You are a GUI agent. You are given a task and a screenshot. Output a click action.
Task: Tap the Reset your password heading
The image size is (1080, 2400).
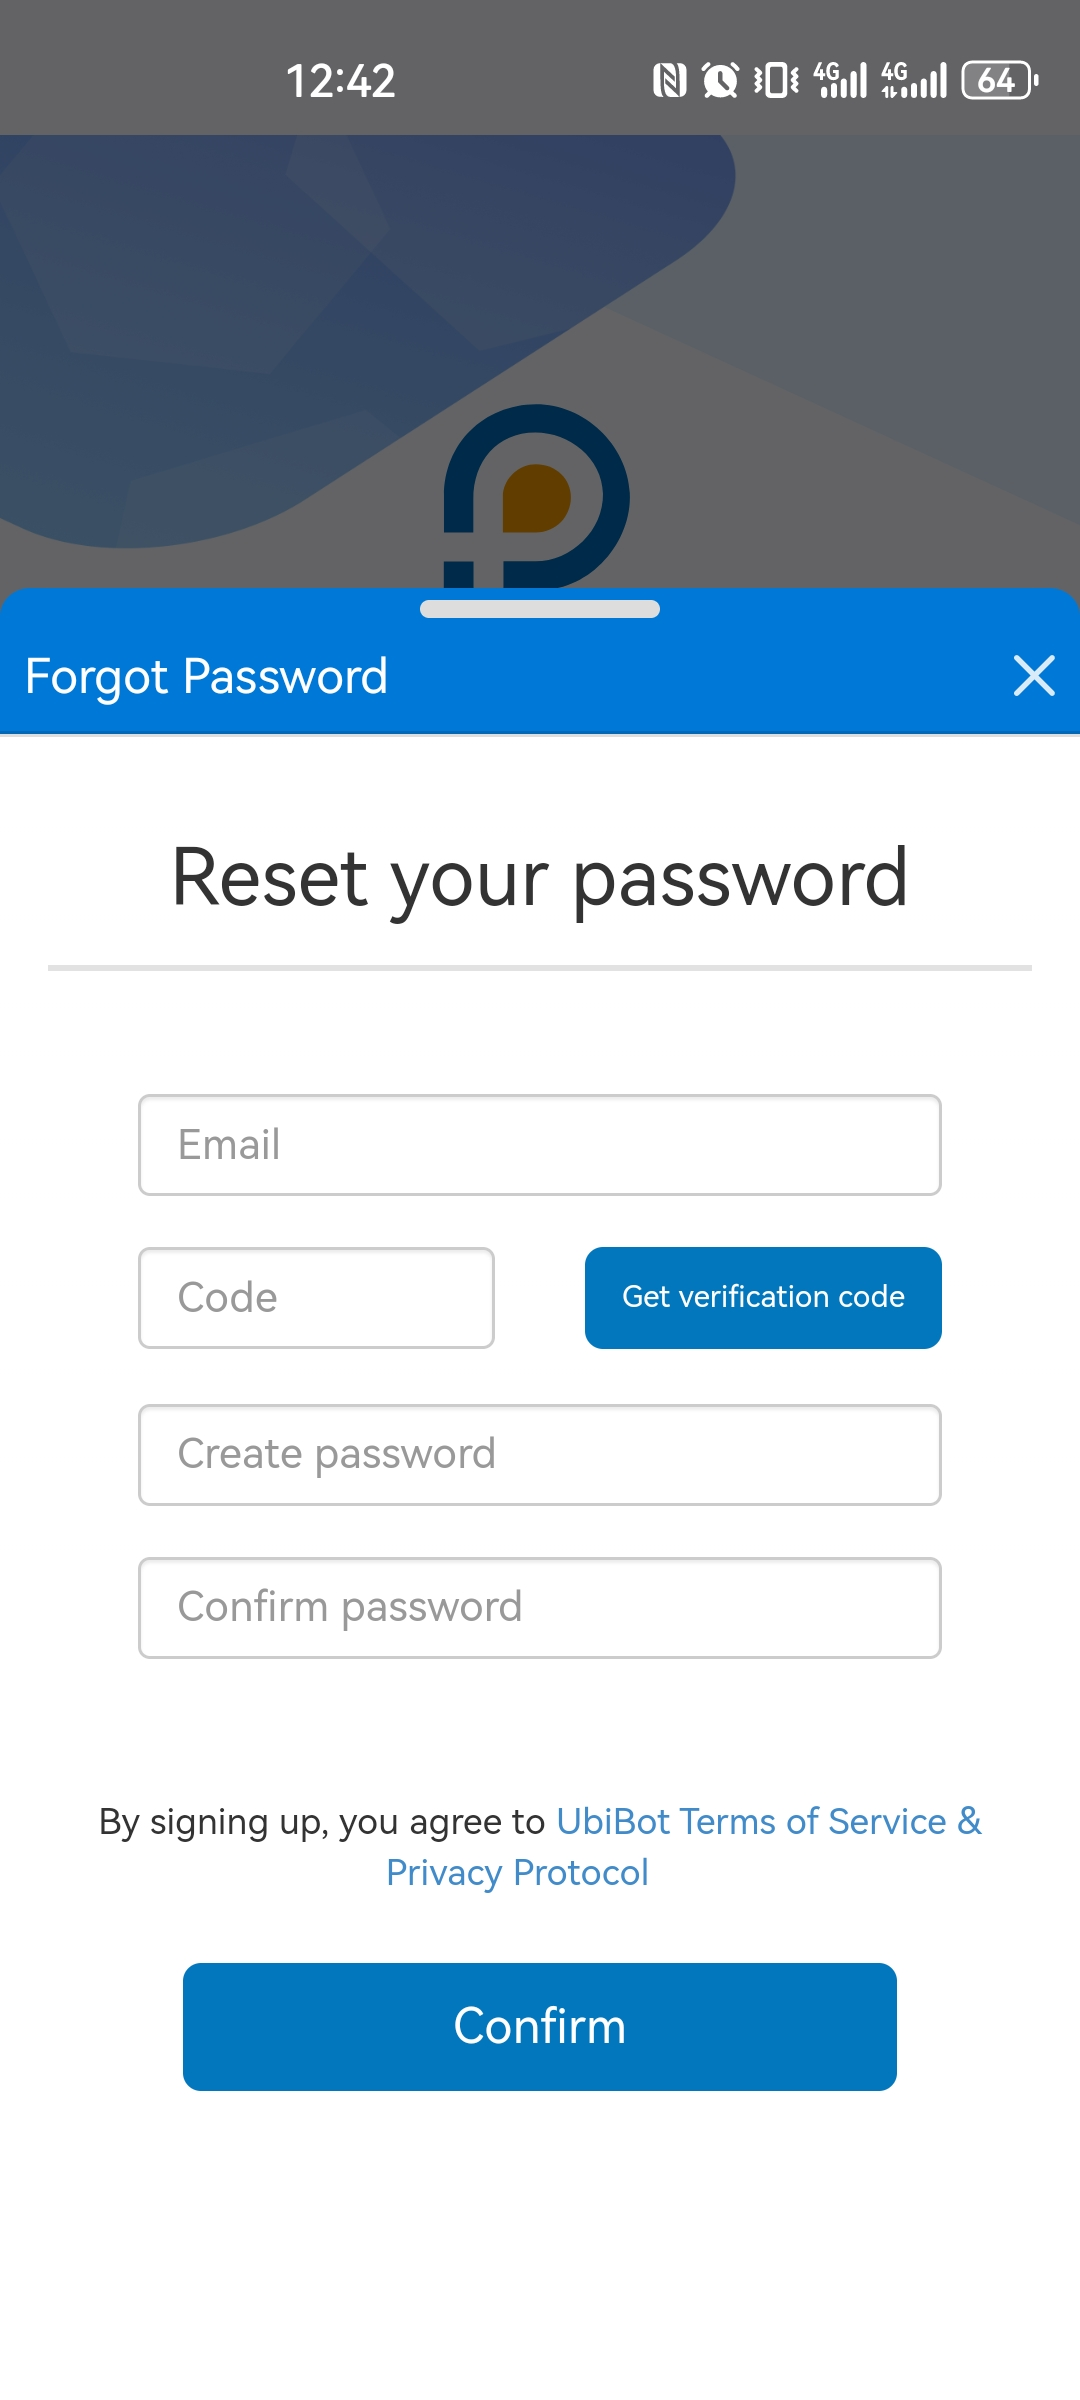point(540,880)
